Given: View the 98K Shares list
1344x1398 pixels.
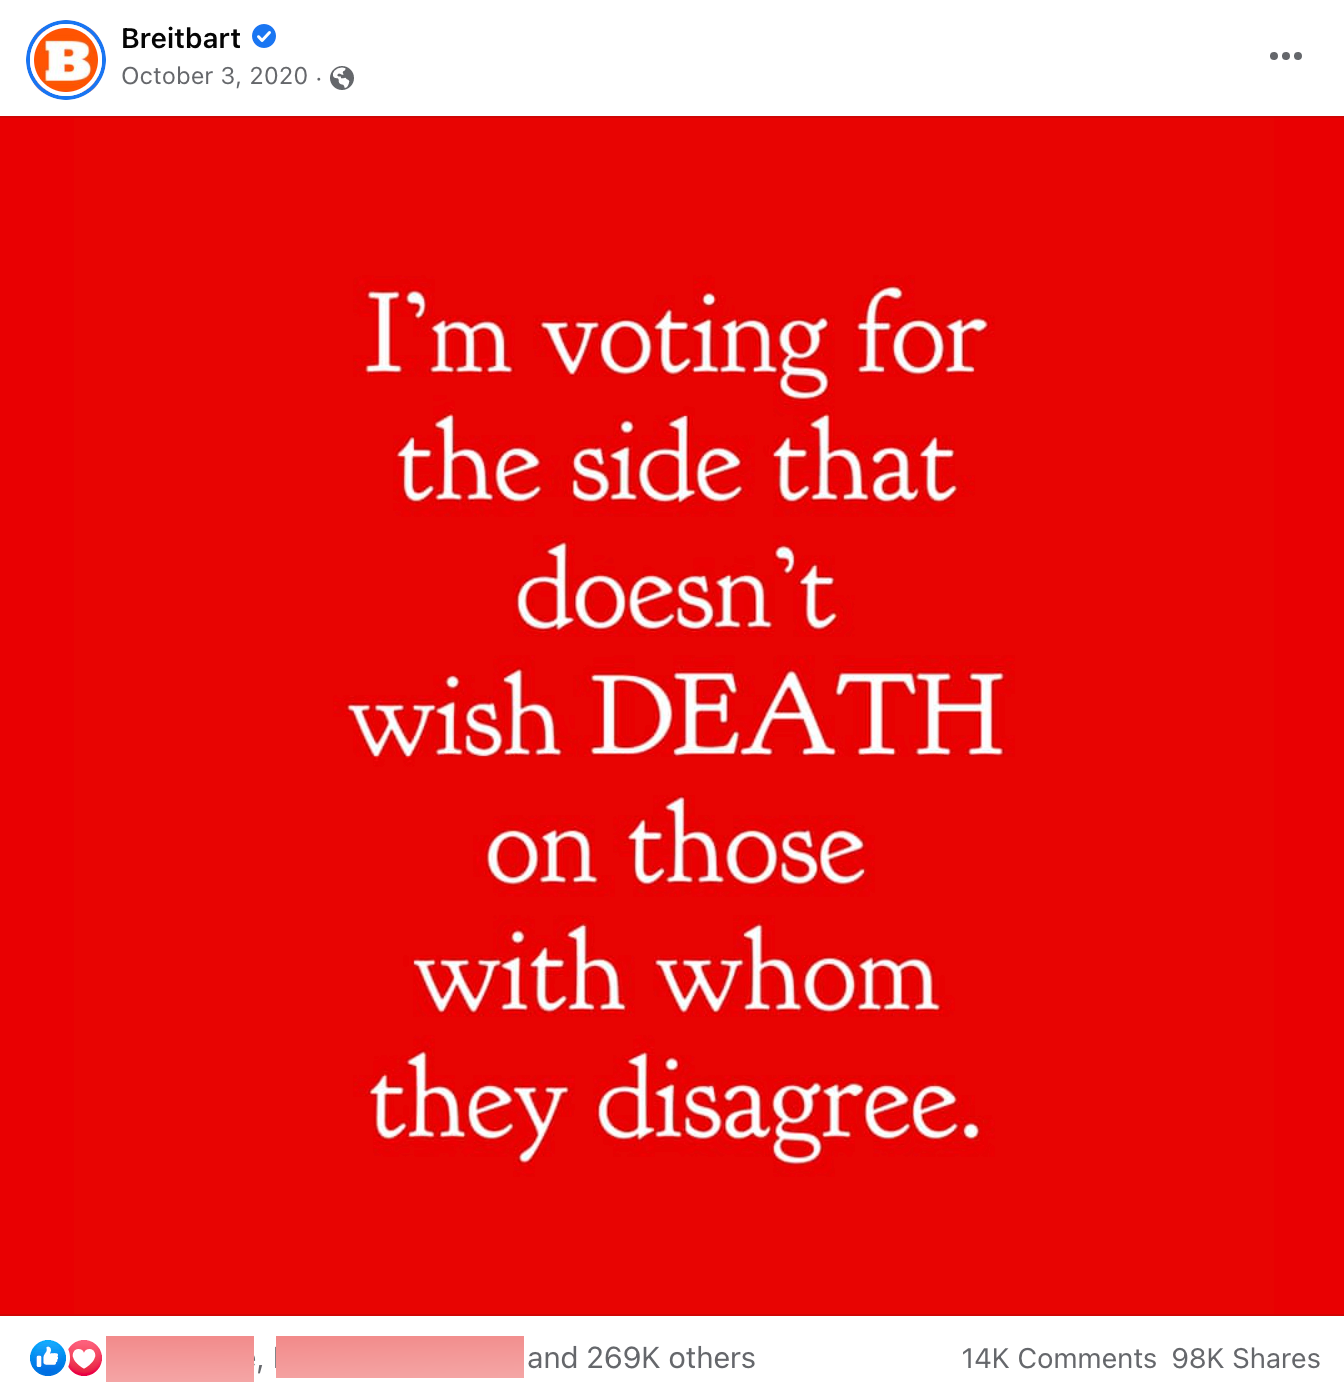Looking at the screenshot, I should pos(1246,1358).
